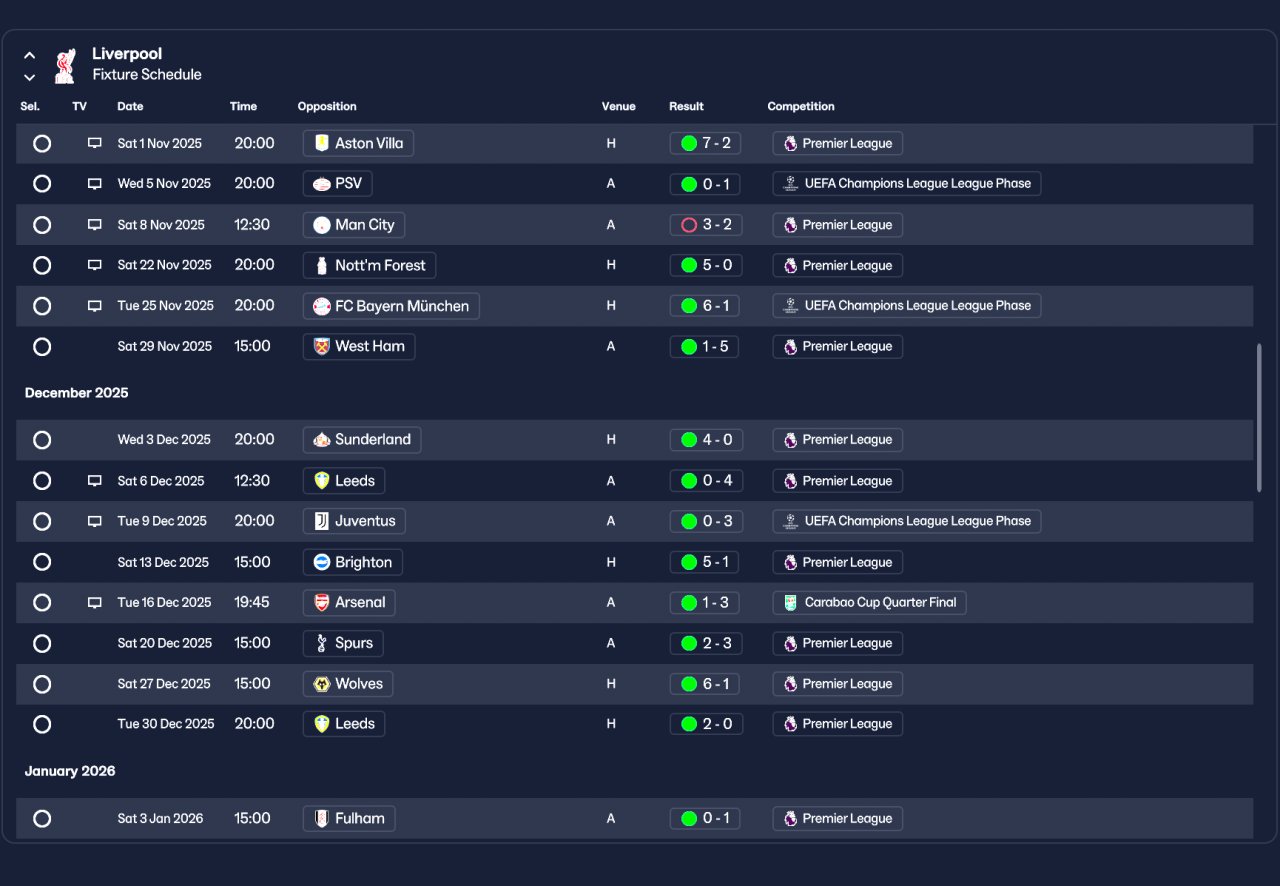Open the 3 - 2 Man City result
The width and height of the screenshot is (1280, 886).
coord(705,225)
